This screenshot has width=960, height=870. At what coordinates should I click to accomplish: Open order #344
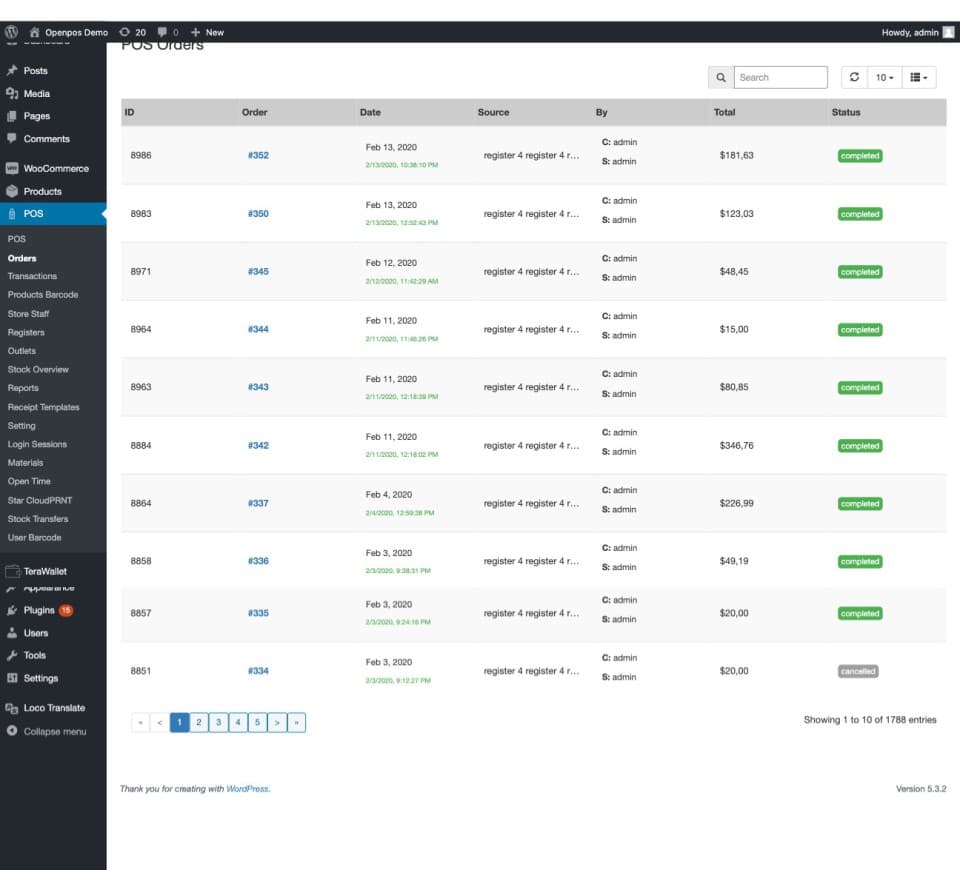click(258, 329)
